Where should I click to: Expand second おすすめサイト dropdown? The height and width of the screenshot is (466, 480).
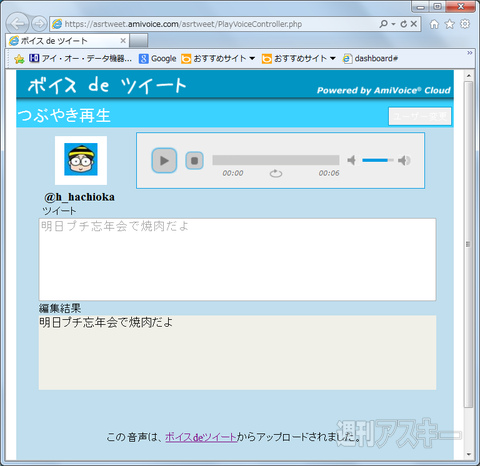(333, 58)
